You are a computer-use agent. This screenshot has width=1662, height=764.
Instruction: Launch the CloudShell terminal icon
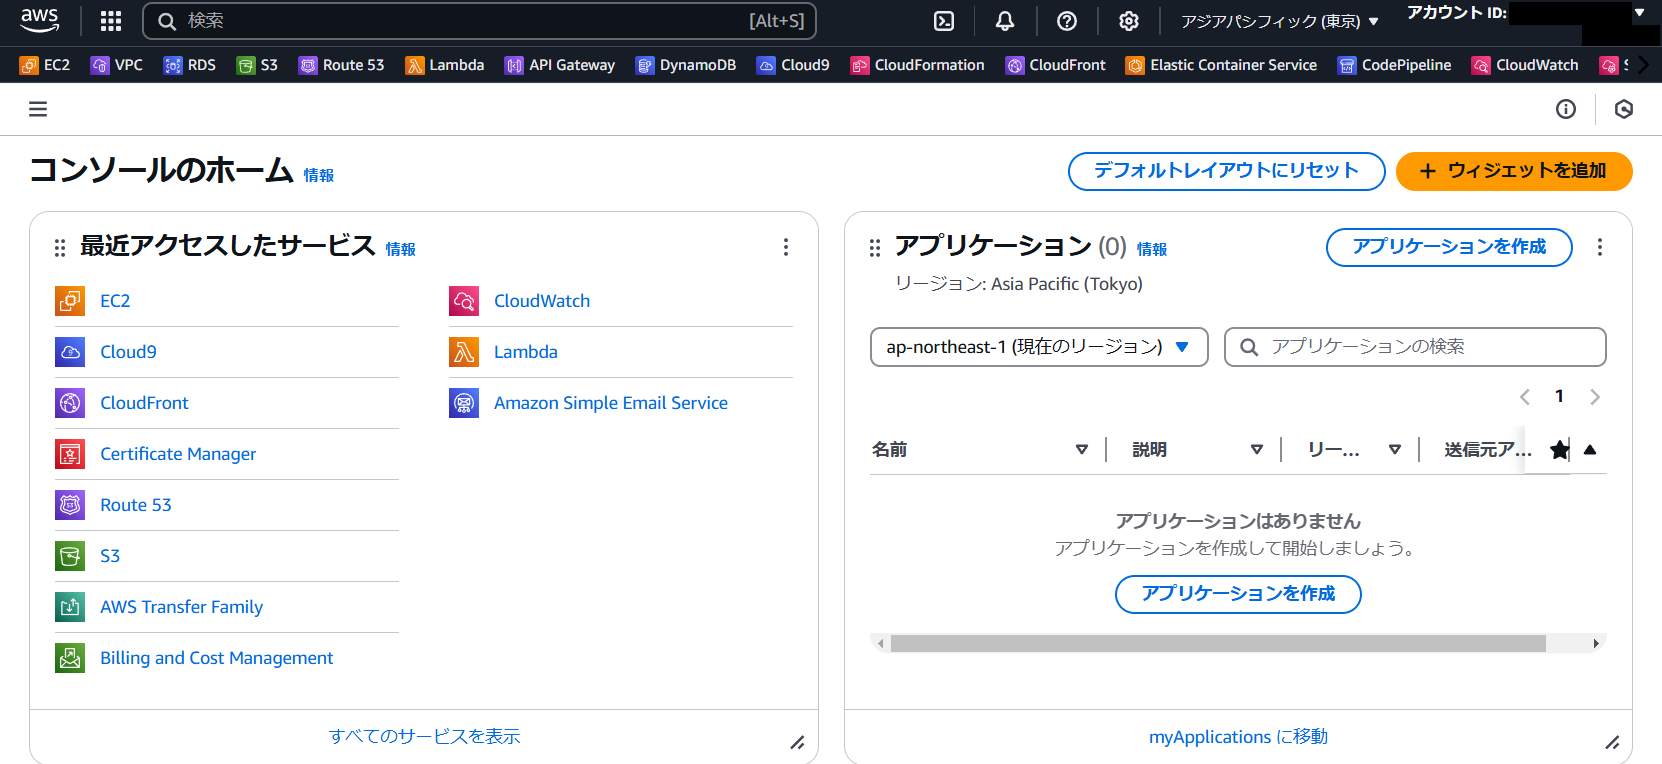[944, 21]
